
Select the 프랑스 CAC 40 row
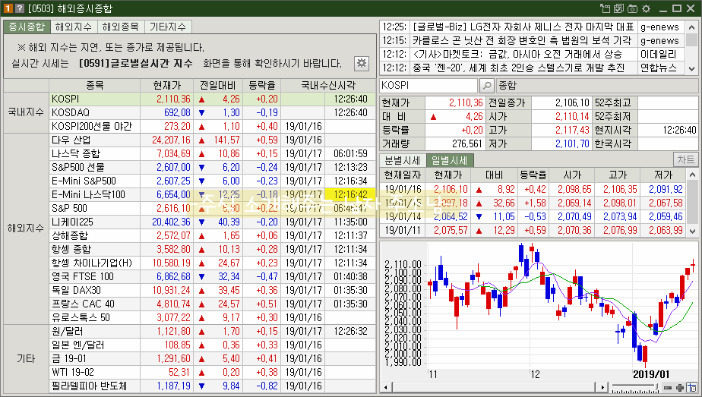[213, 303]
